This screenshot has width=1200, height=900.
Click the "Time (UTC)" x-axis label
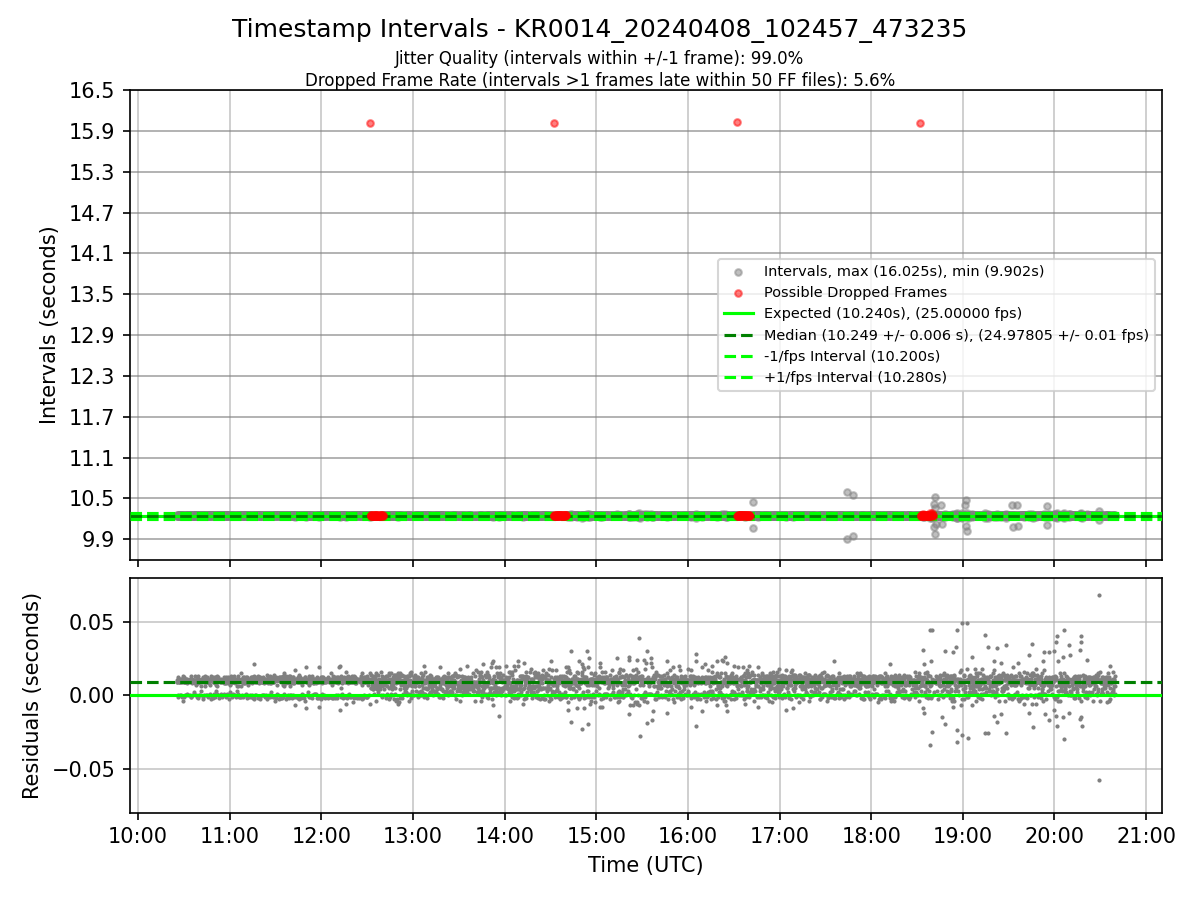pos(645,864)
